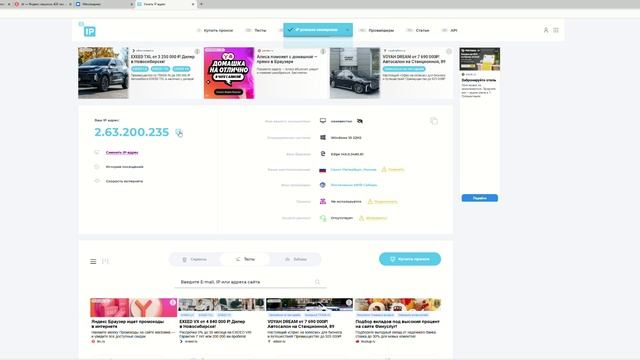Screen dimensions: 640x360
Task: Open the hotel booking sidebar ad image
Action: click(480, 59)
